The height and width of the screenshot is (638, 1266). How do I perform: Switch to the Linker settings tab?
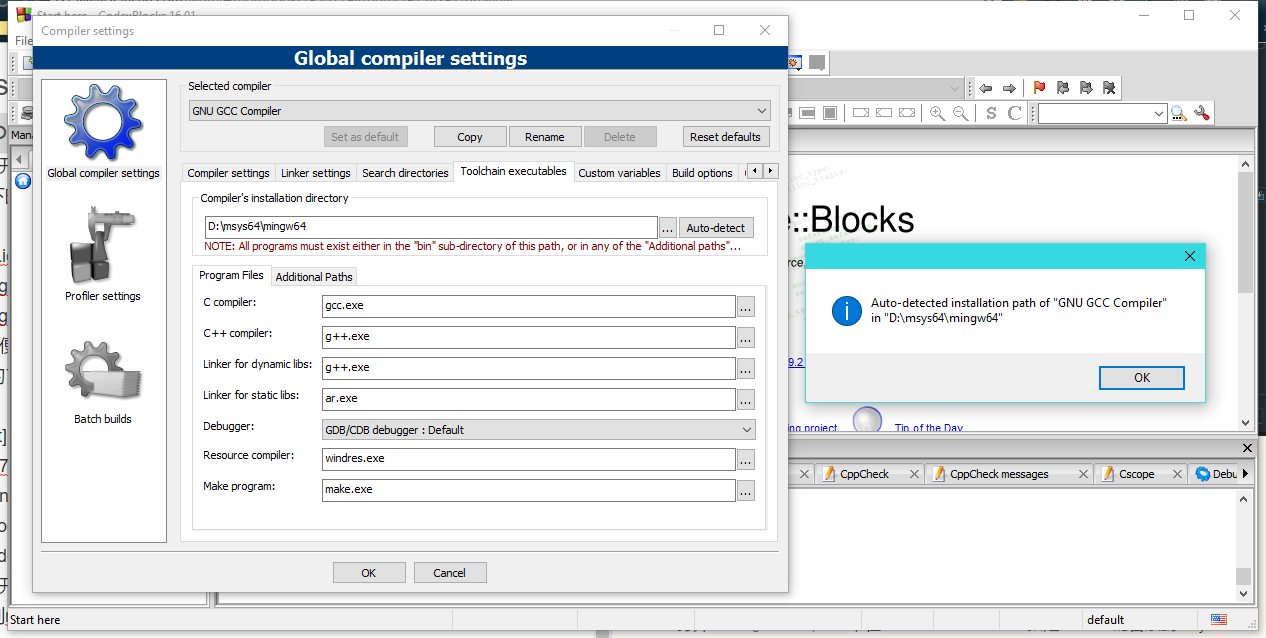point(315,173)
